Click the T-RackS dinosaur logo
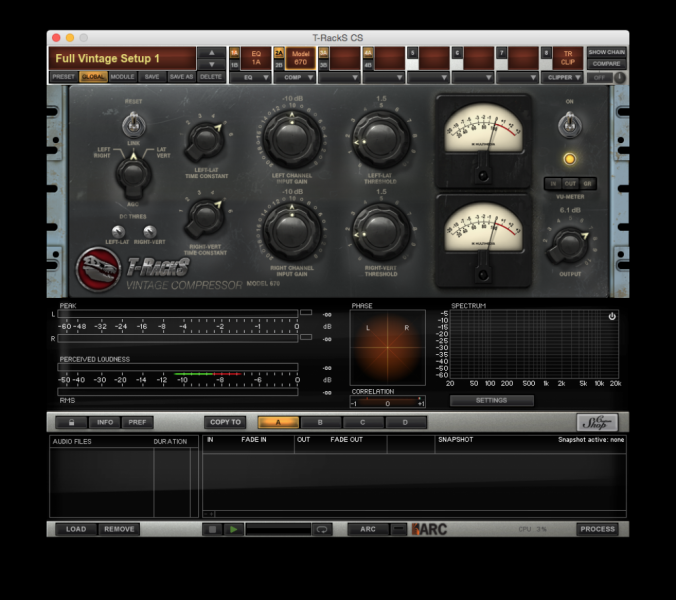Screen dimensions: 676x600 (98, 269)
